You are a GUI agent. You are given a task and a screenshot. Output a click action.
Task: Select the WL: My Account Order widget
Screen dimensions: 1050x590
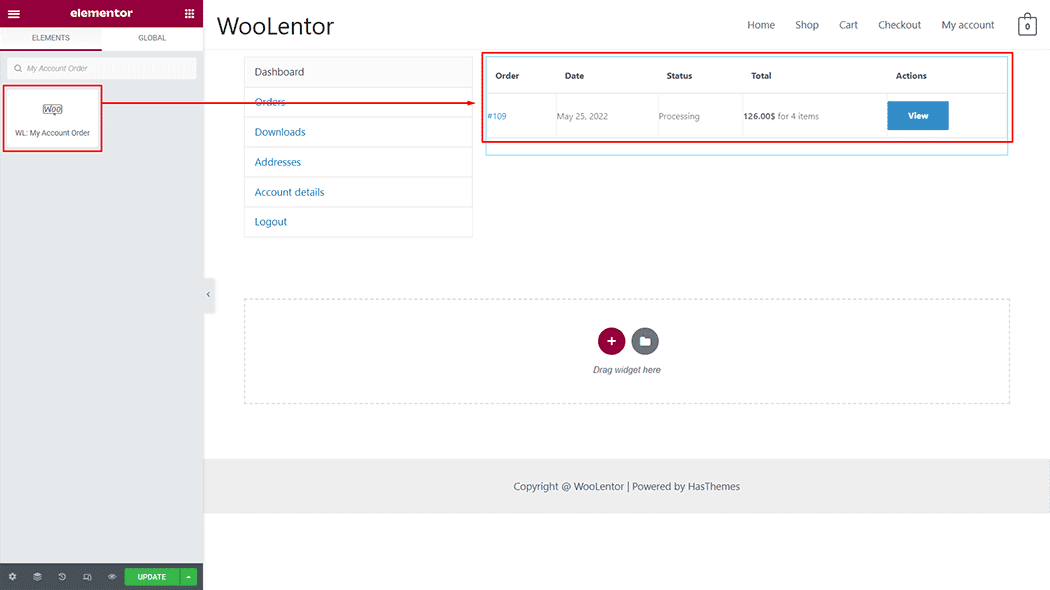(x=52, y=118)
